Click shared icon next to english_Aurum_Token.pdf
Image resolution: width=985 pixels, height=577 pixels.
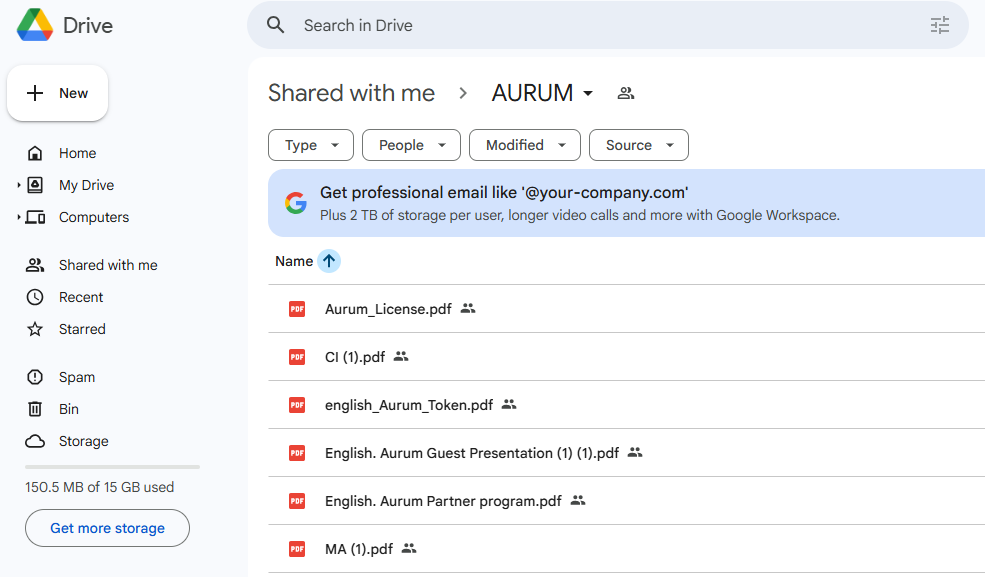509,404
